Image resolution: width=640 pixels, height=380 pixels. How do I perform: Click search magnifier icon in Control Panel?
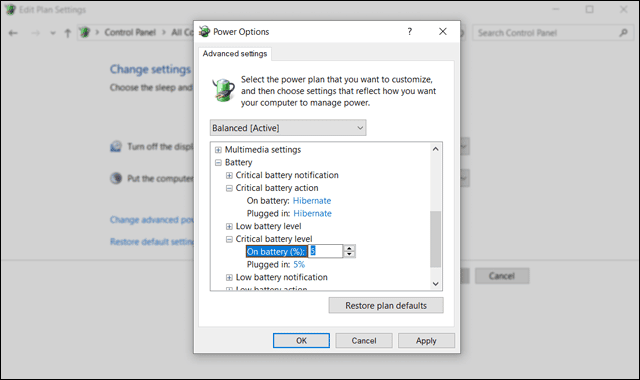coord(623,33)
